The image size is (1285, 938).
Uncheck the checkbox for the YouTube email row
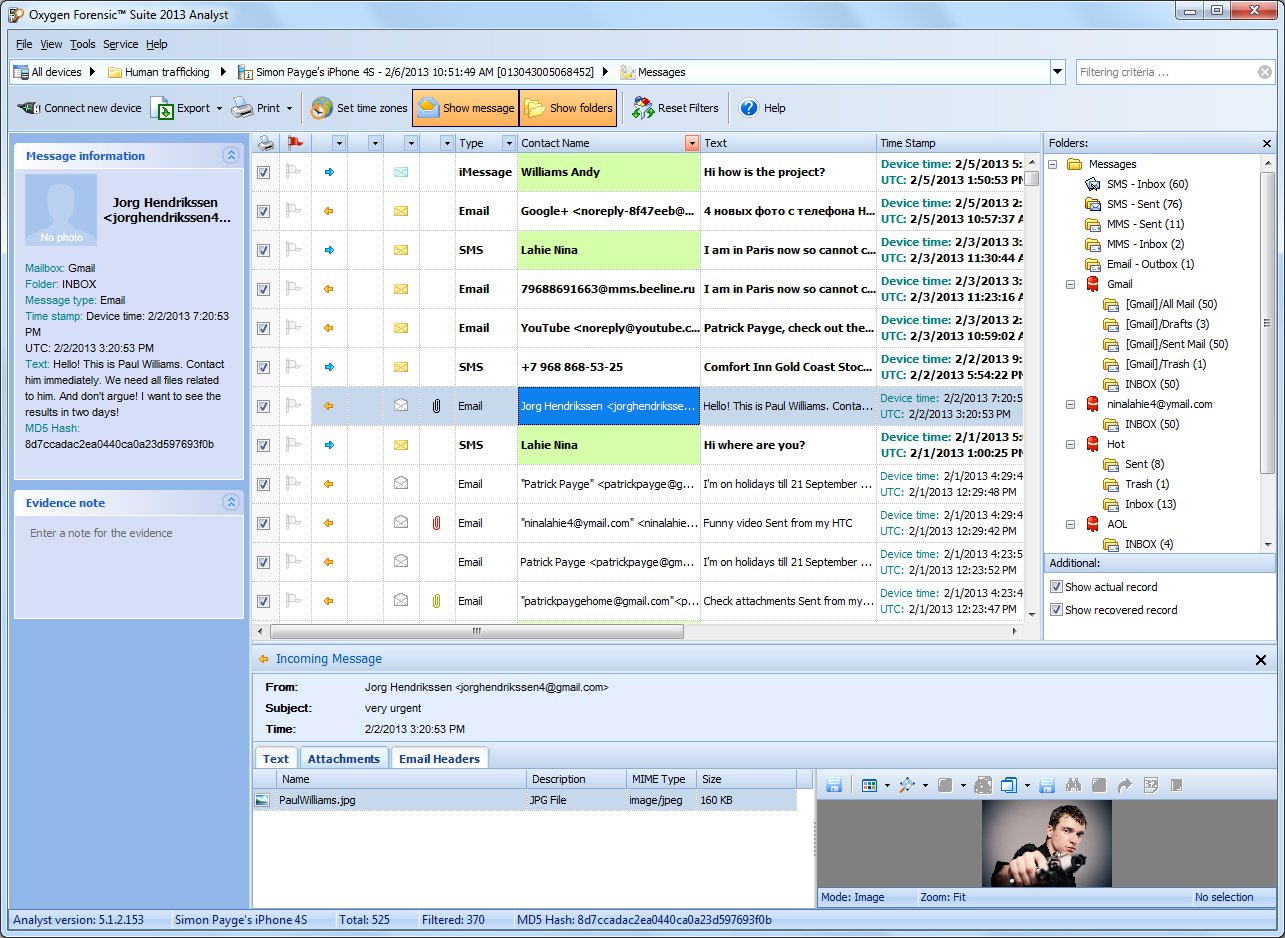(x=263, y=328)
